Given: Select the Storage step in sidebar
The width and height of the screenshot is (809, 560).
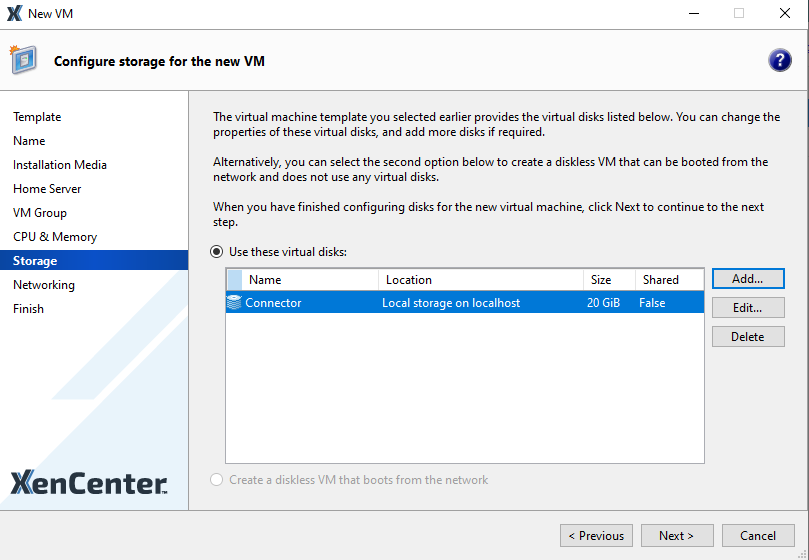Looking at the screenshot, I should pos(94,260).
